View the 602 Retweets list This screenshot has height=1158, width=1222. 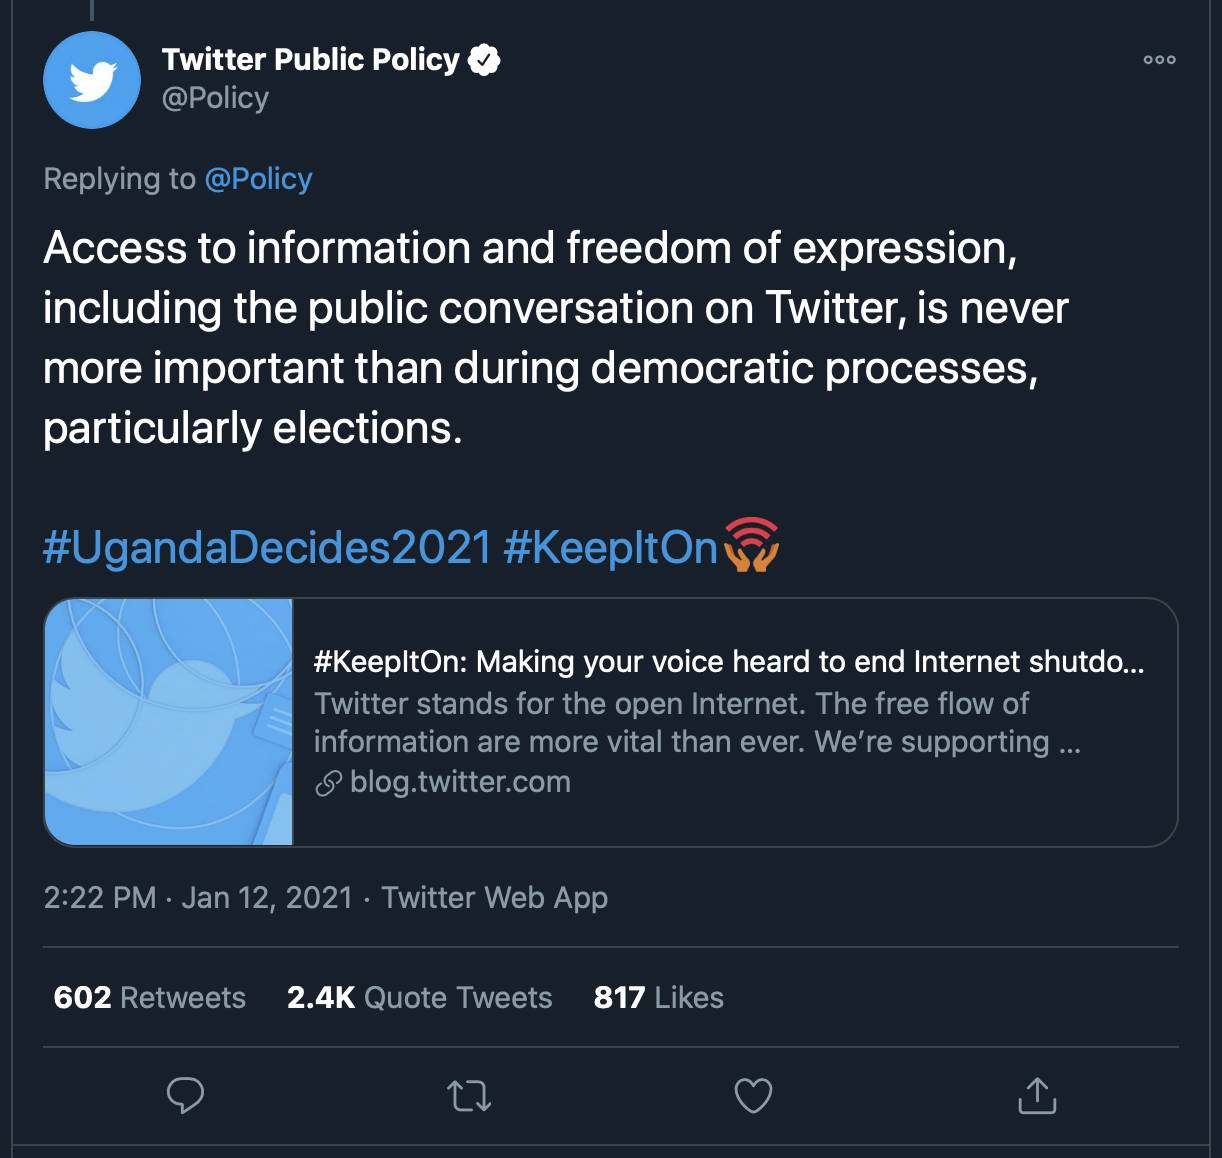click(x=150, y=997)
